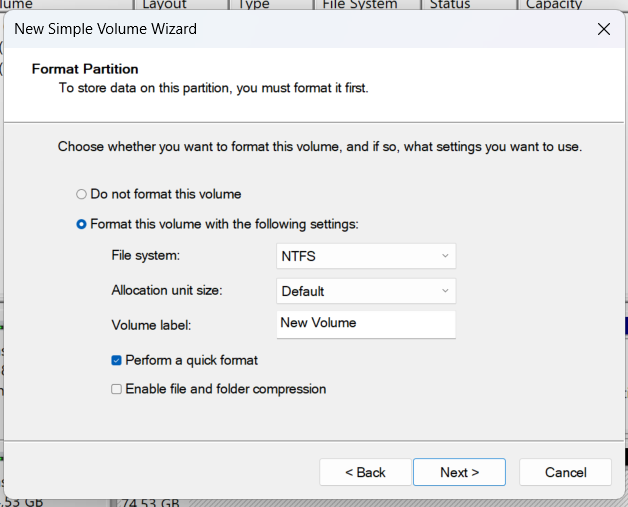Click the 74.53 GB partition in background
Viewport: 628px width, 507px height.
pyautogui.click(x=148, y=501)
